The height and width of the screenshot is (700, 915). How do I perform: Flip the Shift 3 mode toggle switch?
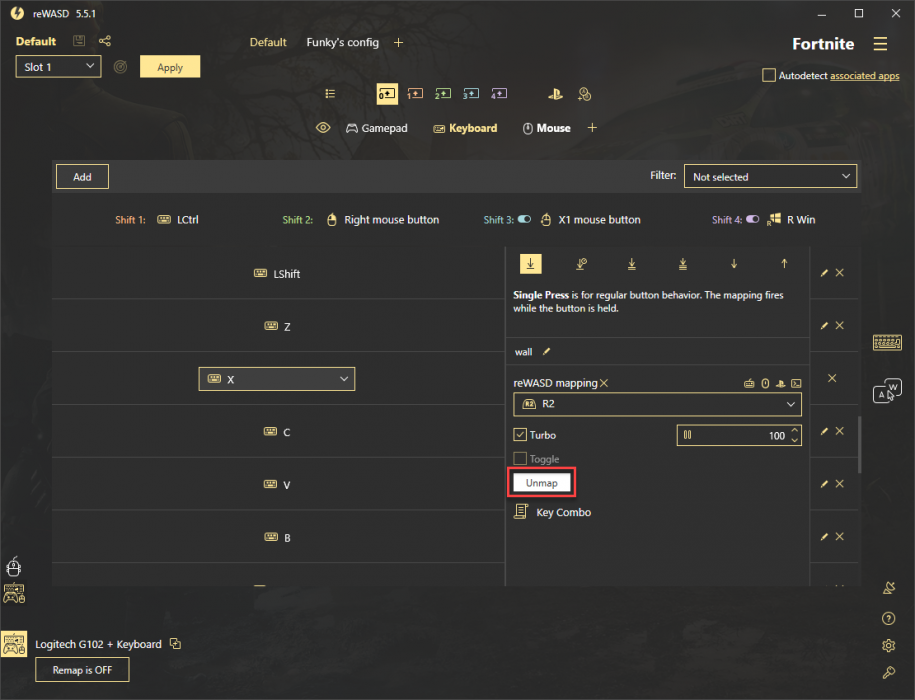(x=525, y=219)
